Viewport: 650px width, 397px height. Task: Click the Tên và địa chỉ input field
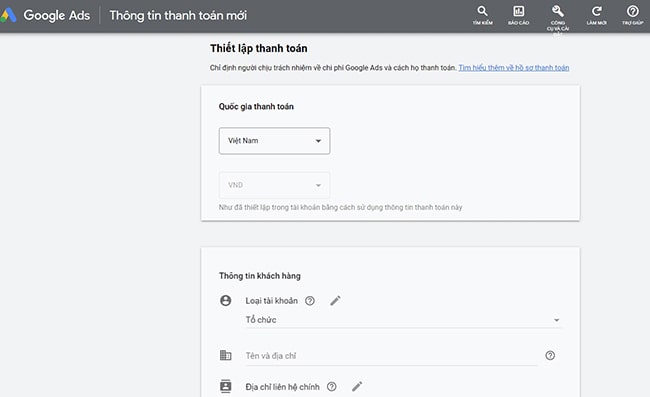(391, 356)
